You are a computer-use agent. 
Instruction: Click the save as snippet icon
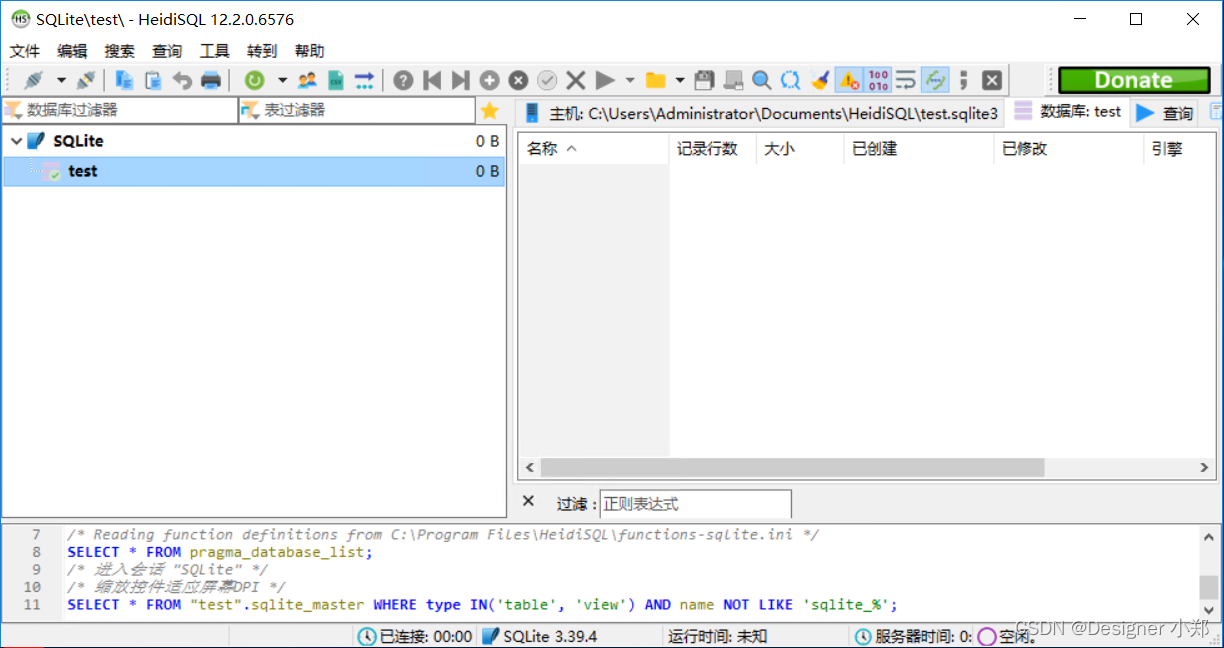[734, 80]
